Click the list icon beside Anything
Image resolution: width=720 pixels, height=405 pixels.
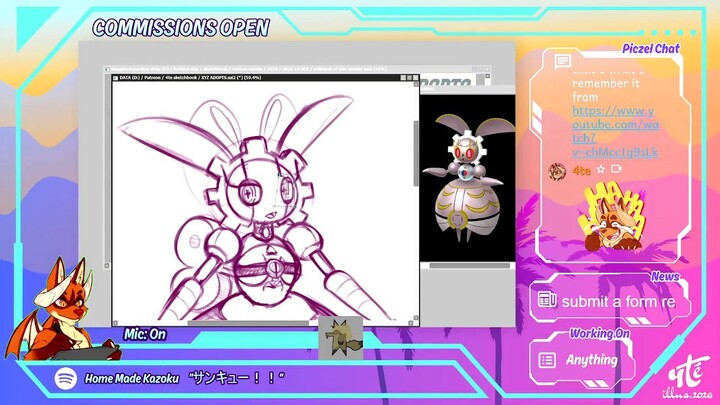coord(547,360)
